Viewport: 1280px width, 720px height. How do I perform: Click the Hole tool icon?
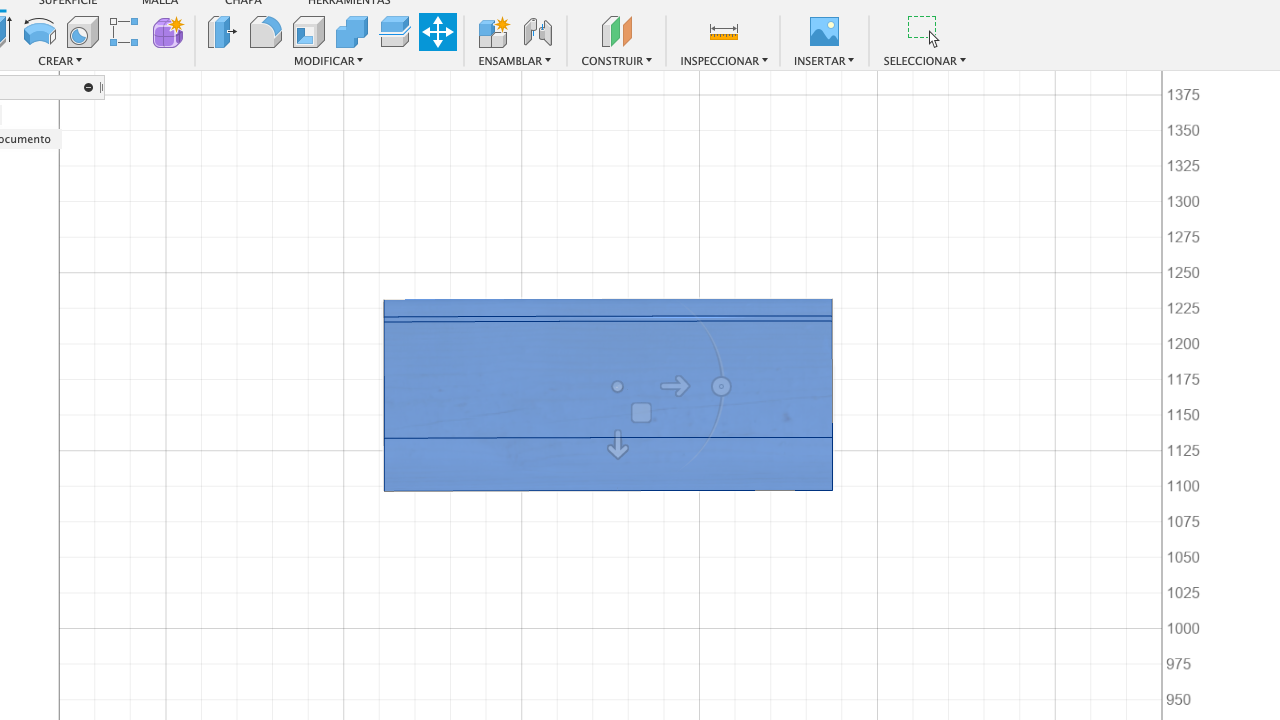pyautogui.click(x=82, y=32)
